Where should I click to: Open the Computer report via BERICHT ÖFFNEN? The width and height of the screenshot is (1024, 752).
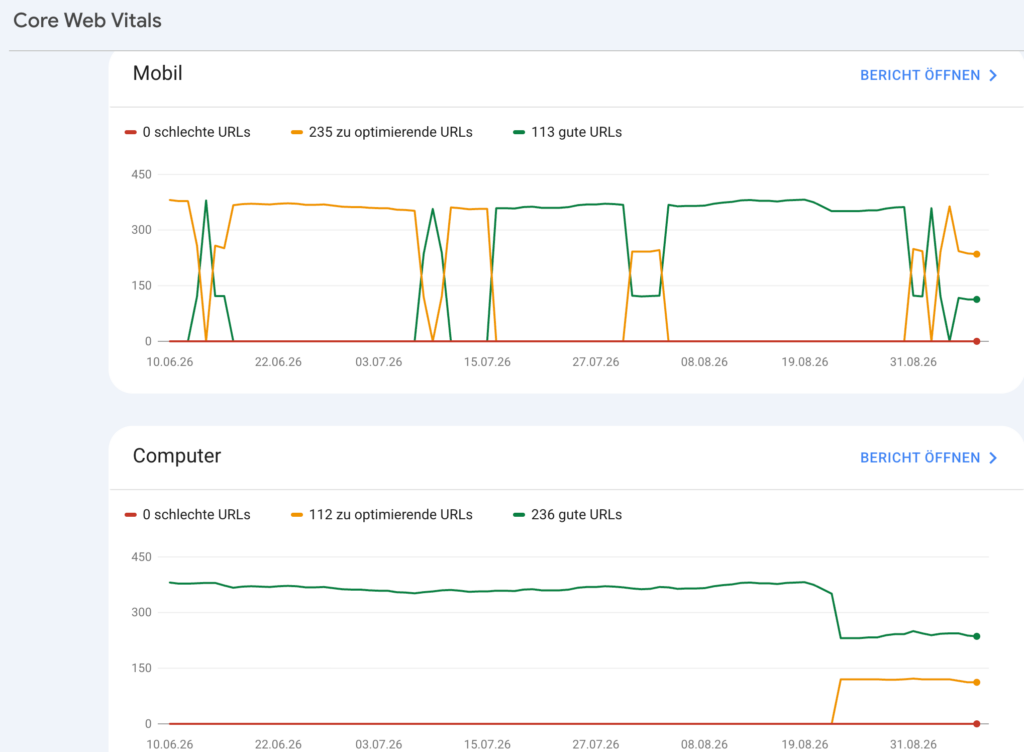[x=920, y=458]
